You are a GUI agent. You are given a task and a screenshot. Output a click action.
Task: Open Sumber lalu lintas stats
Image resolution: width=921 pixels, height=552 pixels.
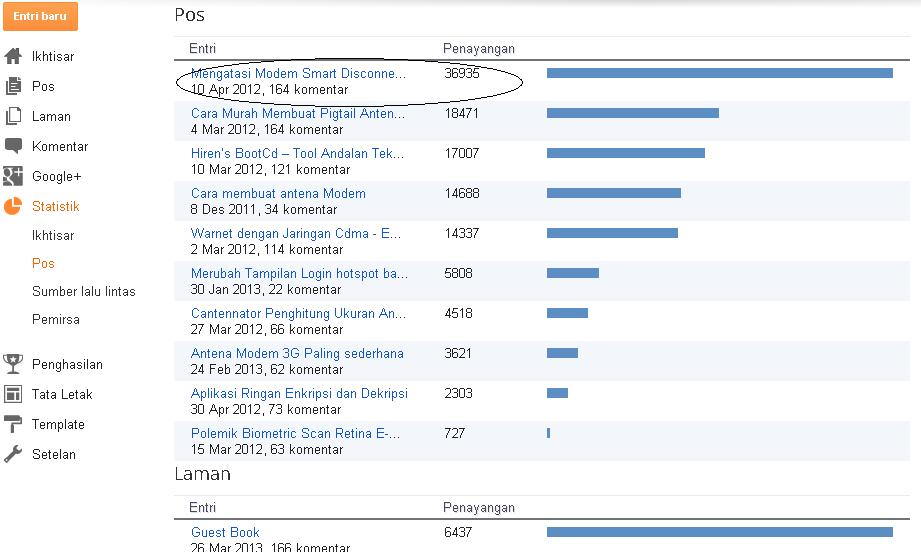[83, 291]
